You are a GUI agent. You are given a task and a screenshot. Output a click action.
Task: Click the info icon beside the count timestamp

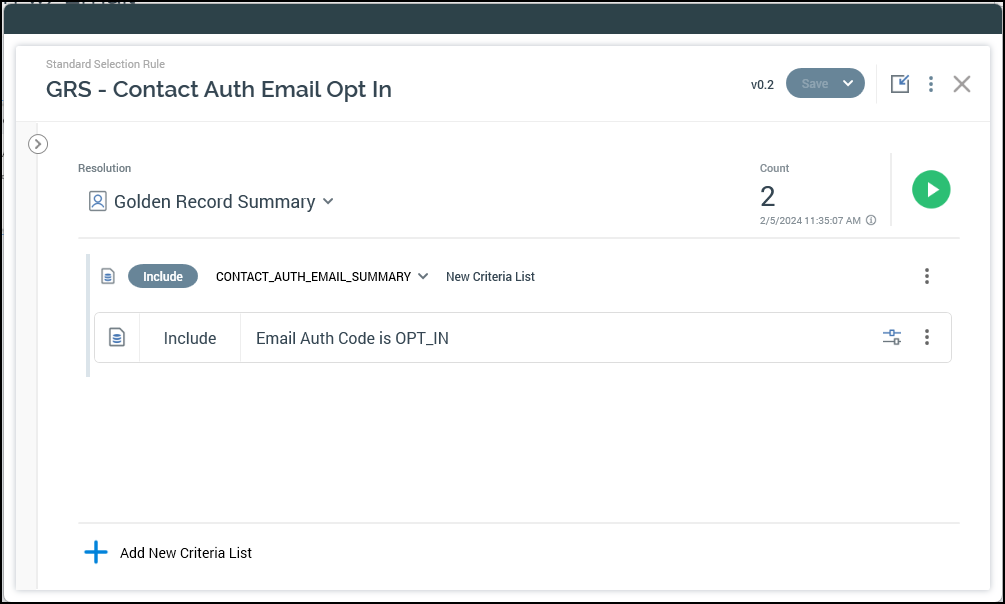click(871, 220)
